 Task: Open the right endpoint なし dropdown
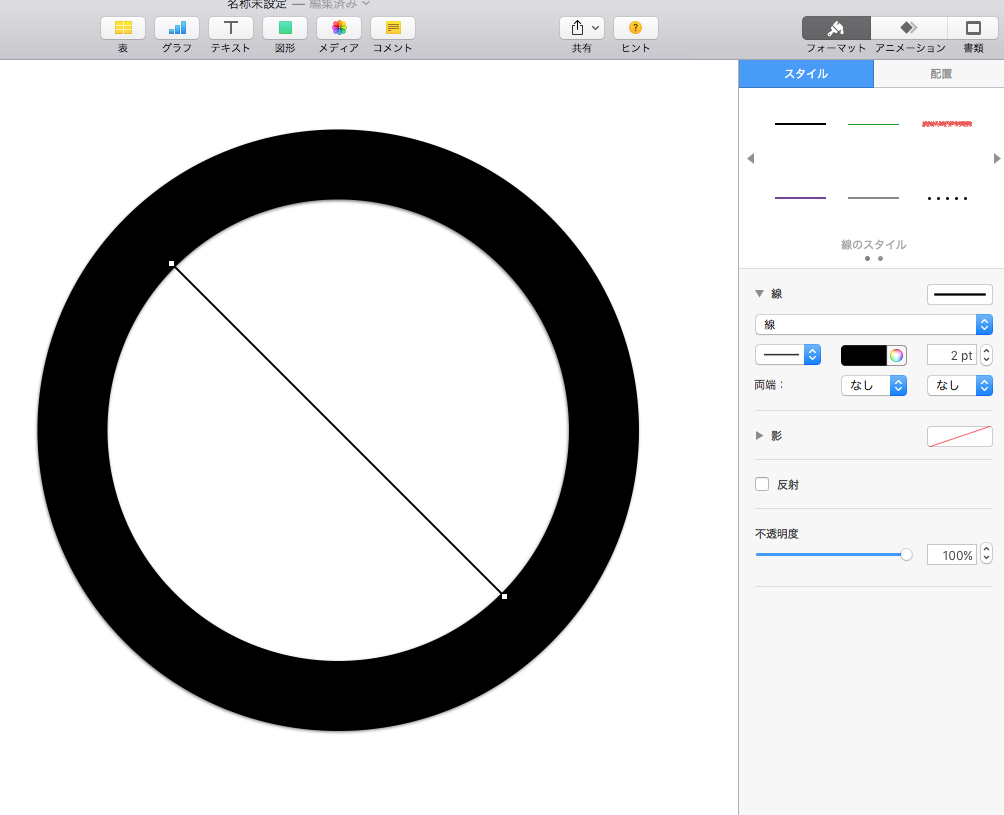point(959,385)
